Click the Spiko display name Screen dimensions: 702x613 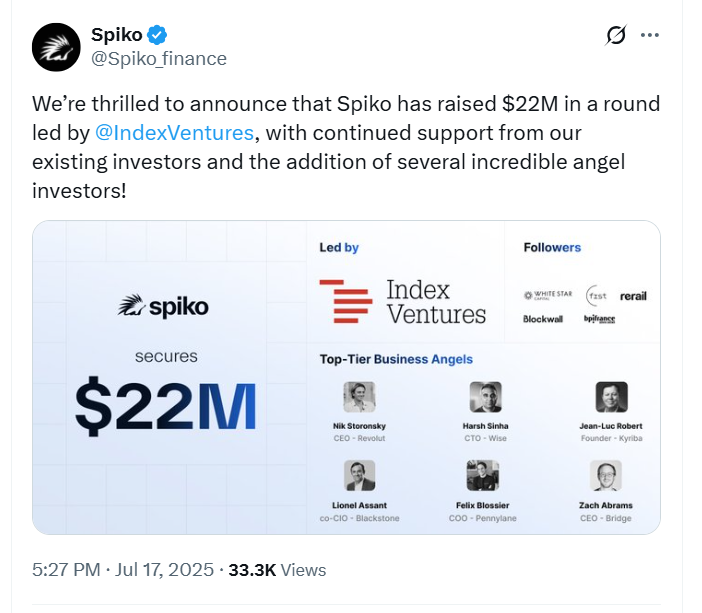click(116, 35)
